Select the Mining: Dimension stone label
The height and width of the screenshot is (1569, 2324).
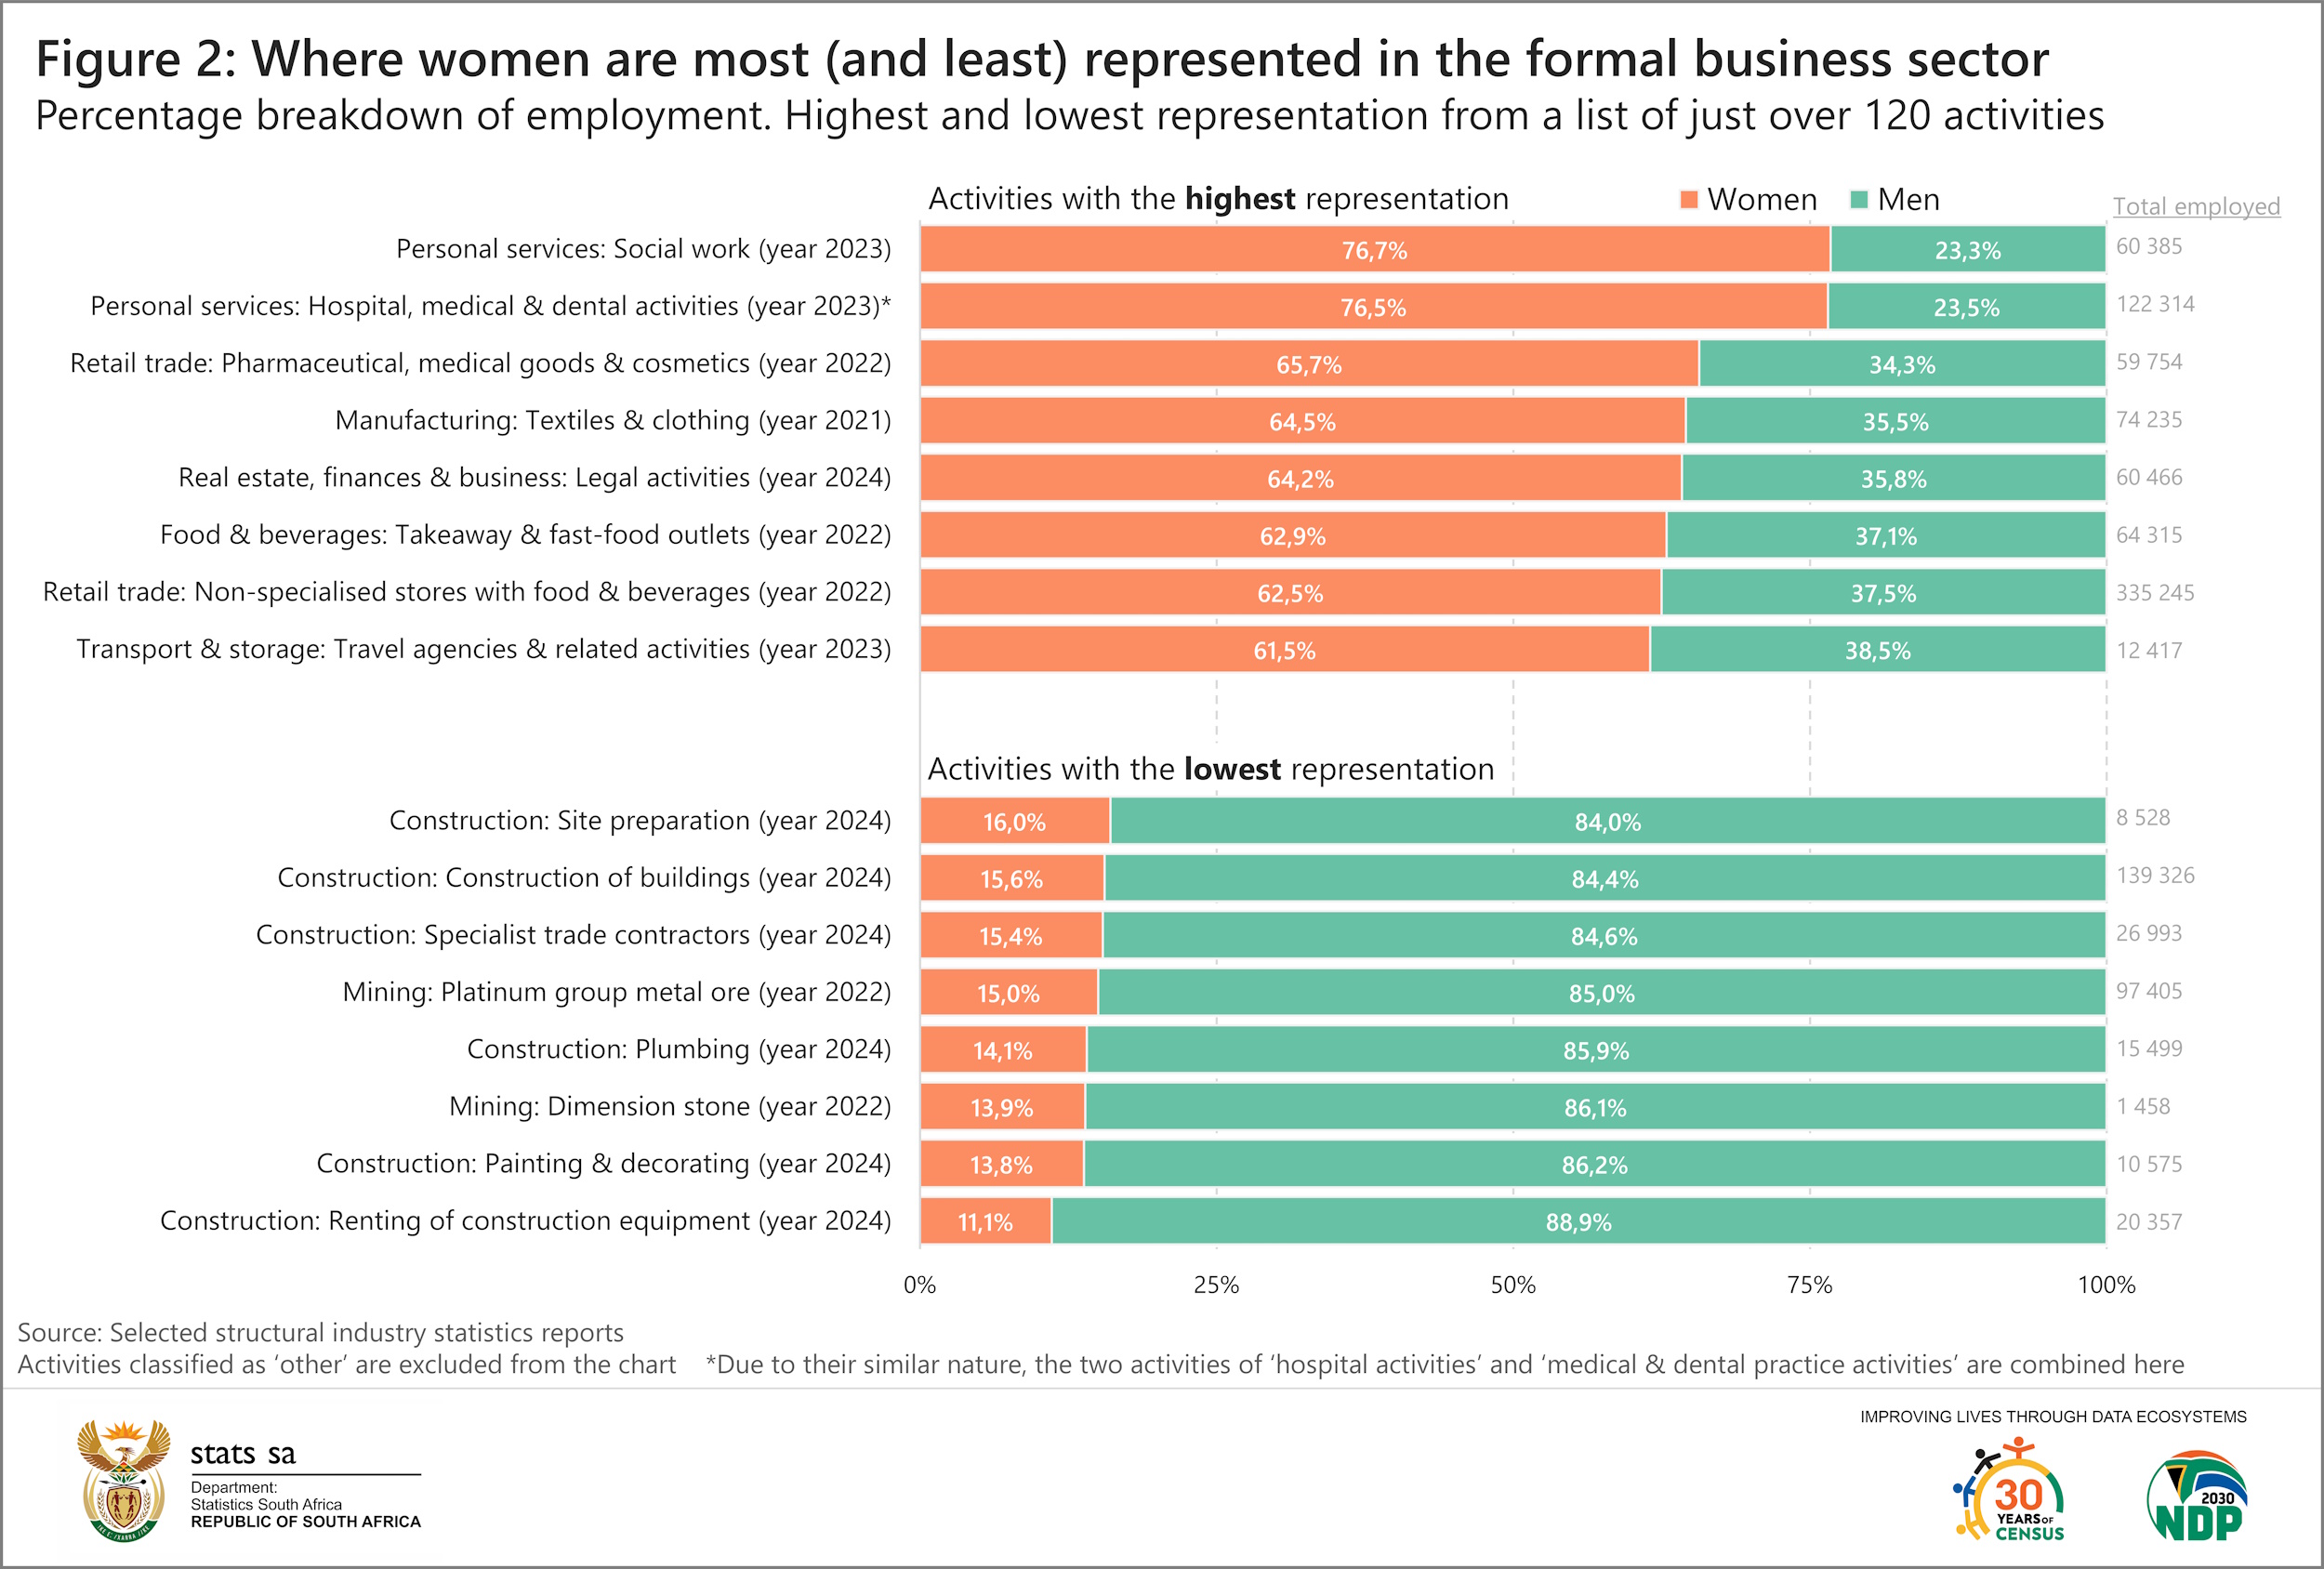(x=670, y=1106)
